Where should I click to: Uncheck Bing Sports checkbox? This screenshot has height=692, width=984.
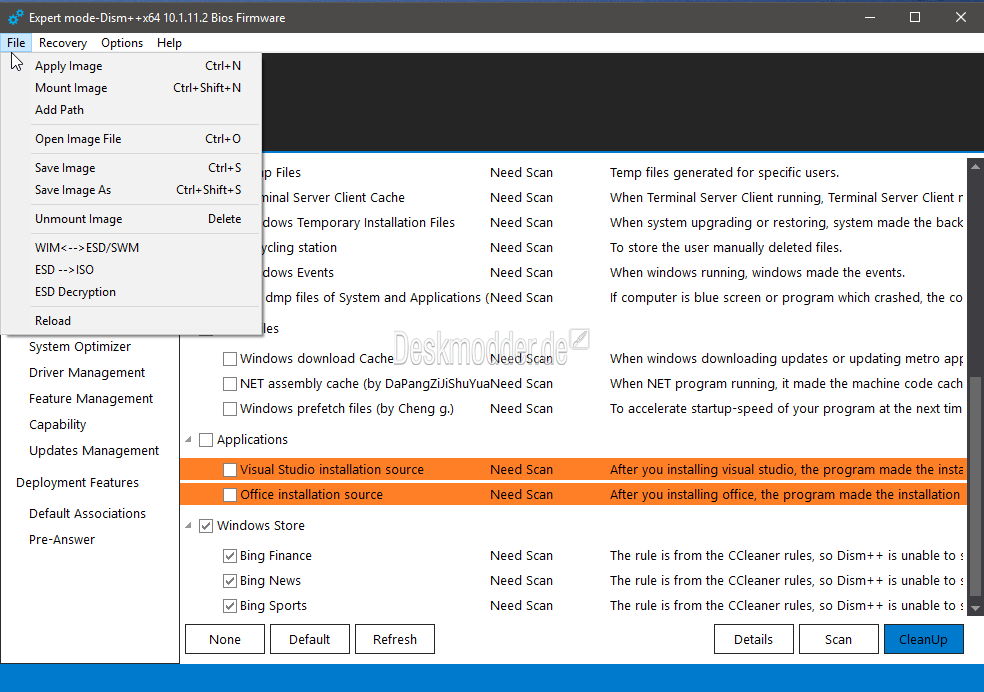point(230,606)
